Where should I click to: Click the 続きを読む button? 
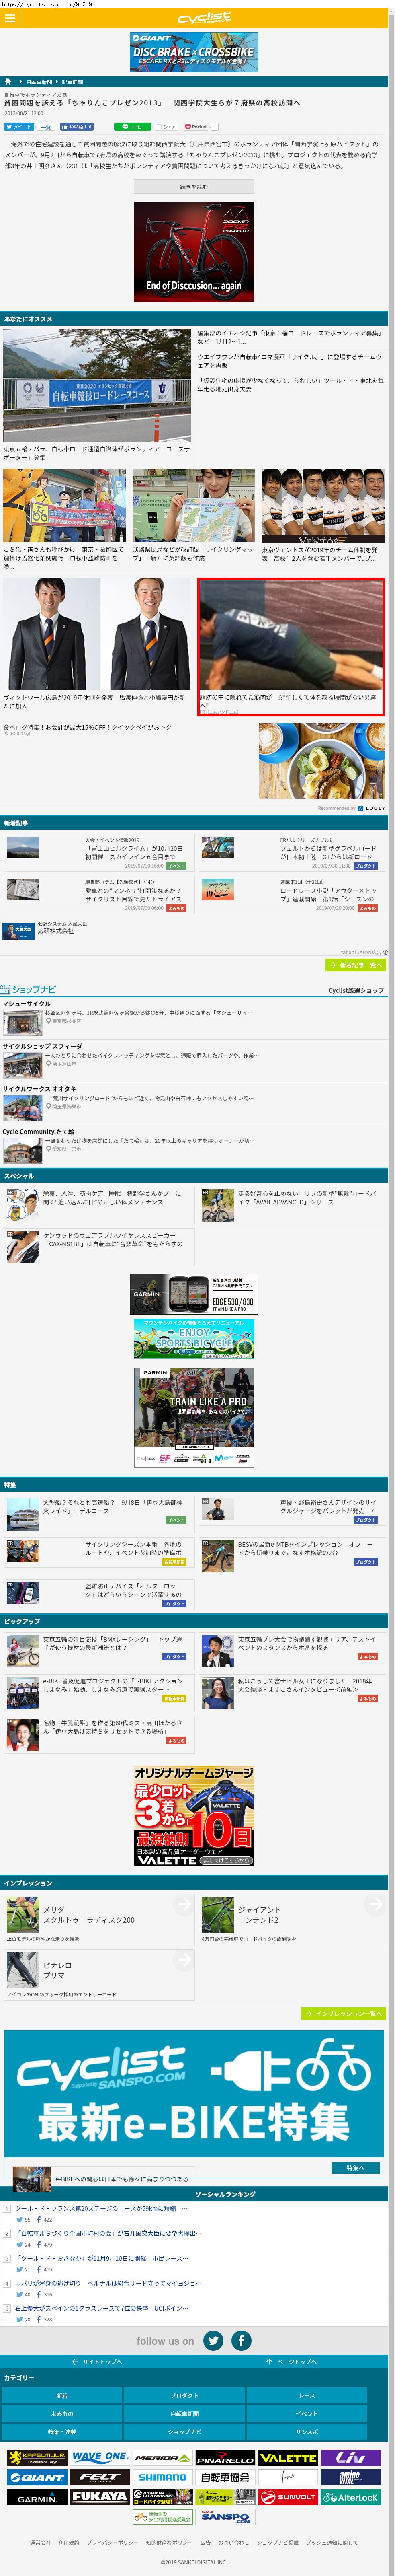tap(194, 187)
